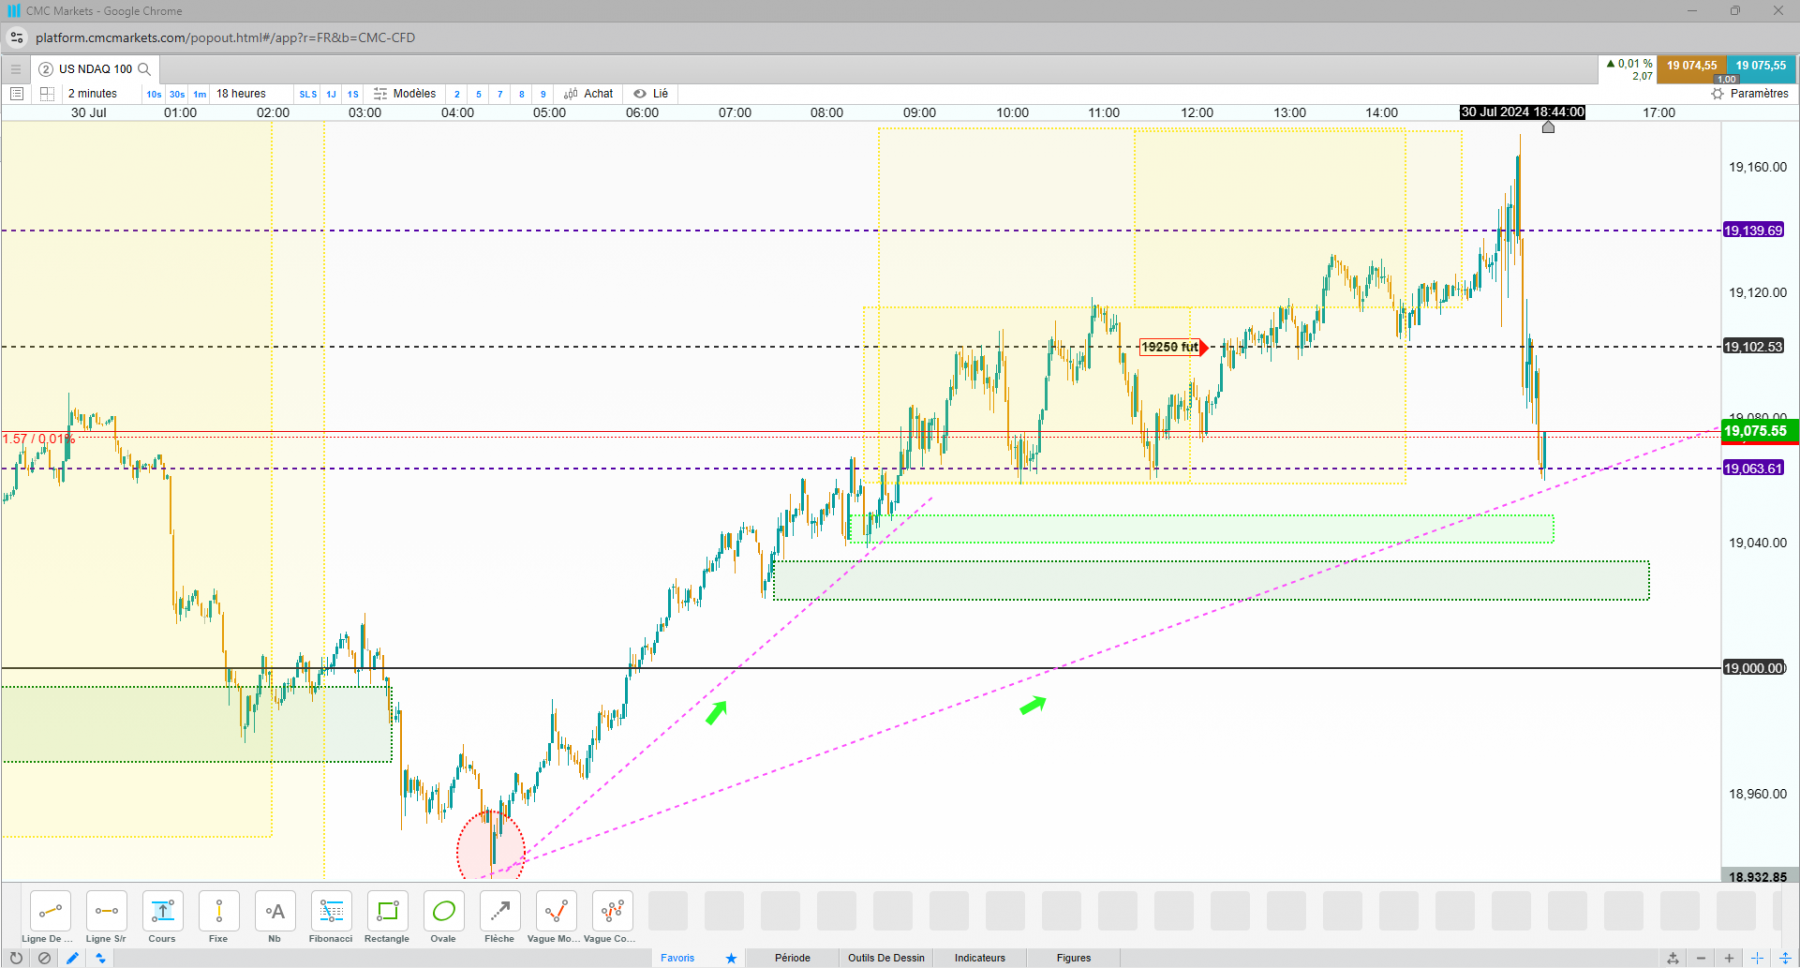Select the Fibonacci drawing tool
This screenshot has height=968, width=1800.
tap(331, 911)
